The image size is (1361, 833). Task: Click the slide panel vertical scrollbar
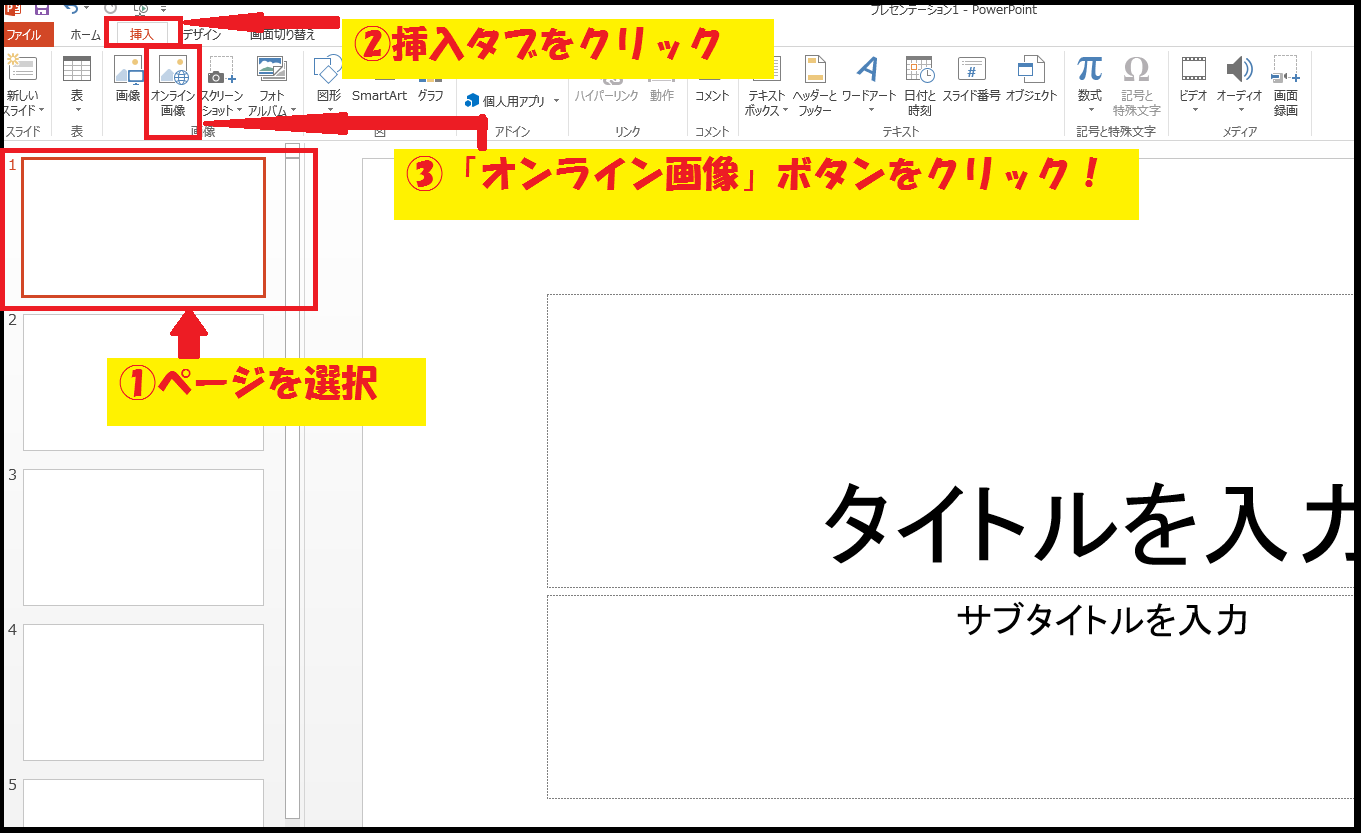tap(292, 488)
